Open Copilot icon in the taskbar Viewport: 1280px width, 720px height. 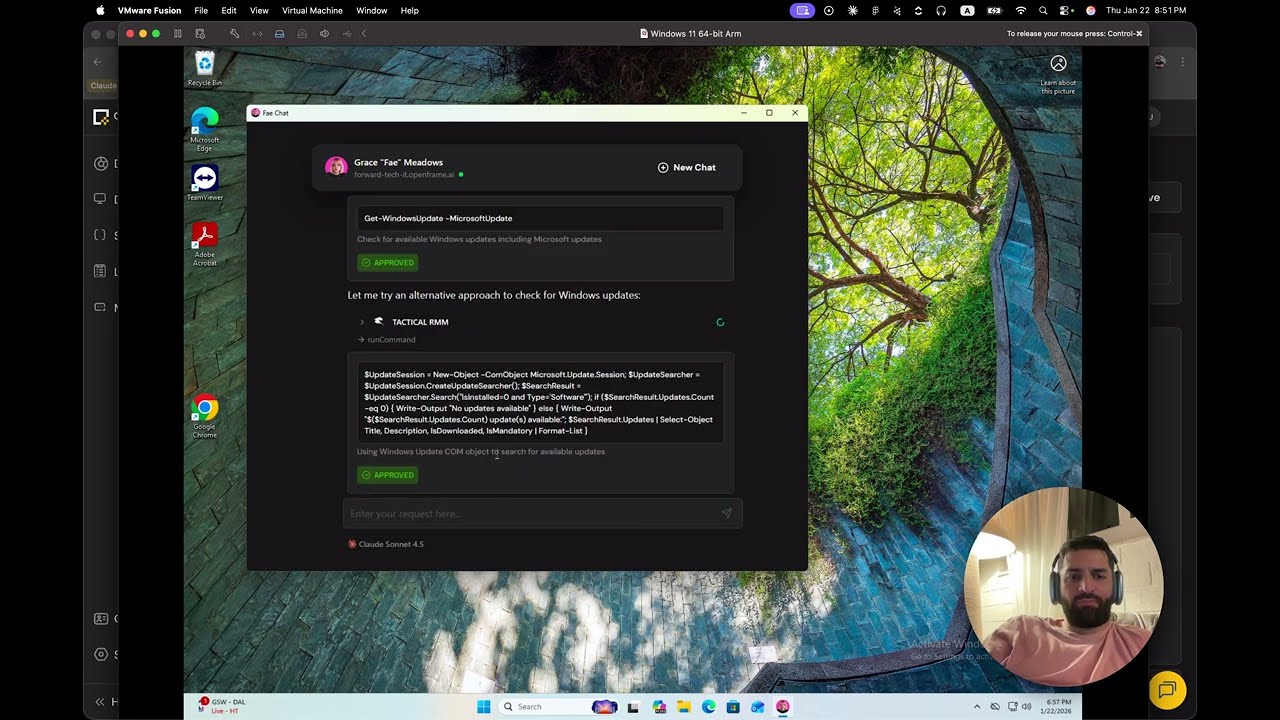[659, 707]
